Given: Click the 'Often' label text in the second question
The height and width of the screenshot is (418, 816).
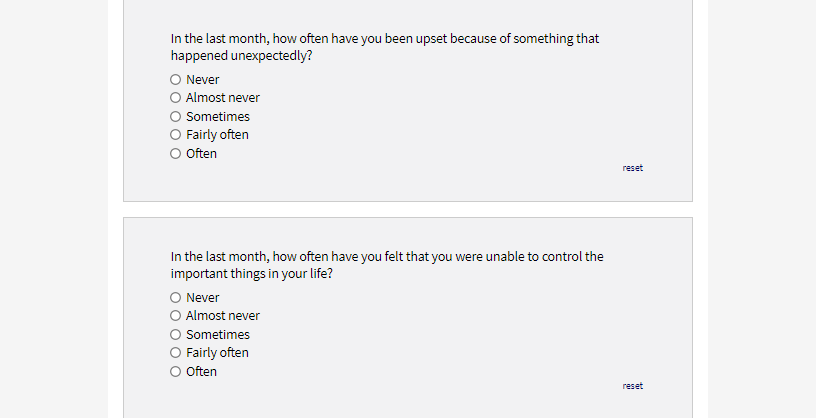Looking at the screenshot, I should point(201,372).
